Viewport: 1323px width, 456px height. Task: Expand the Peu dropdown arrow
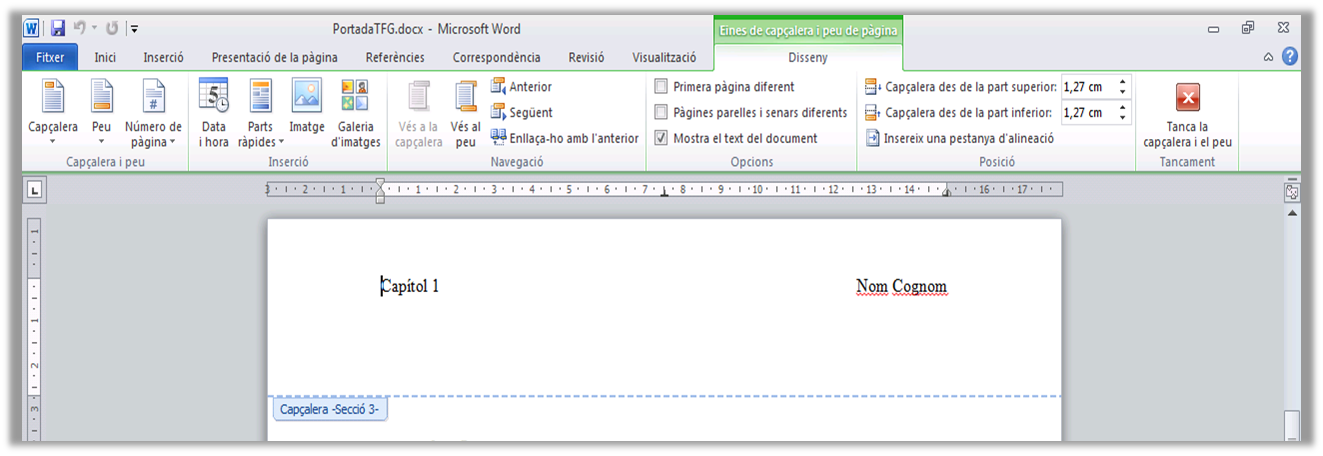101,142
